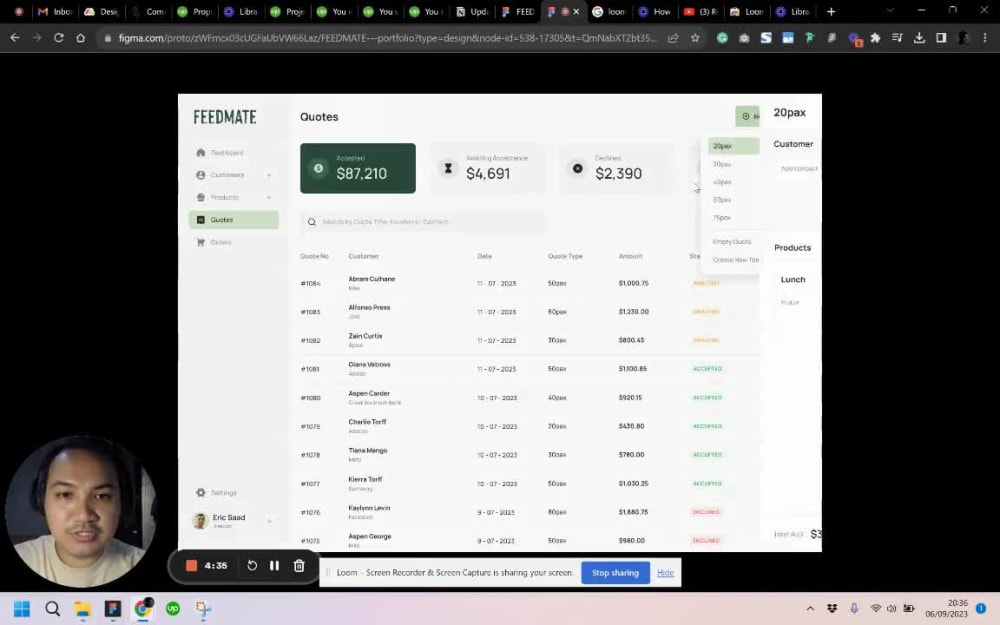Expand the Products dropdown chevron

[x=266, y=197]
